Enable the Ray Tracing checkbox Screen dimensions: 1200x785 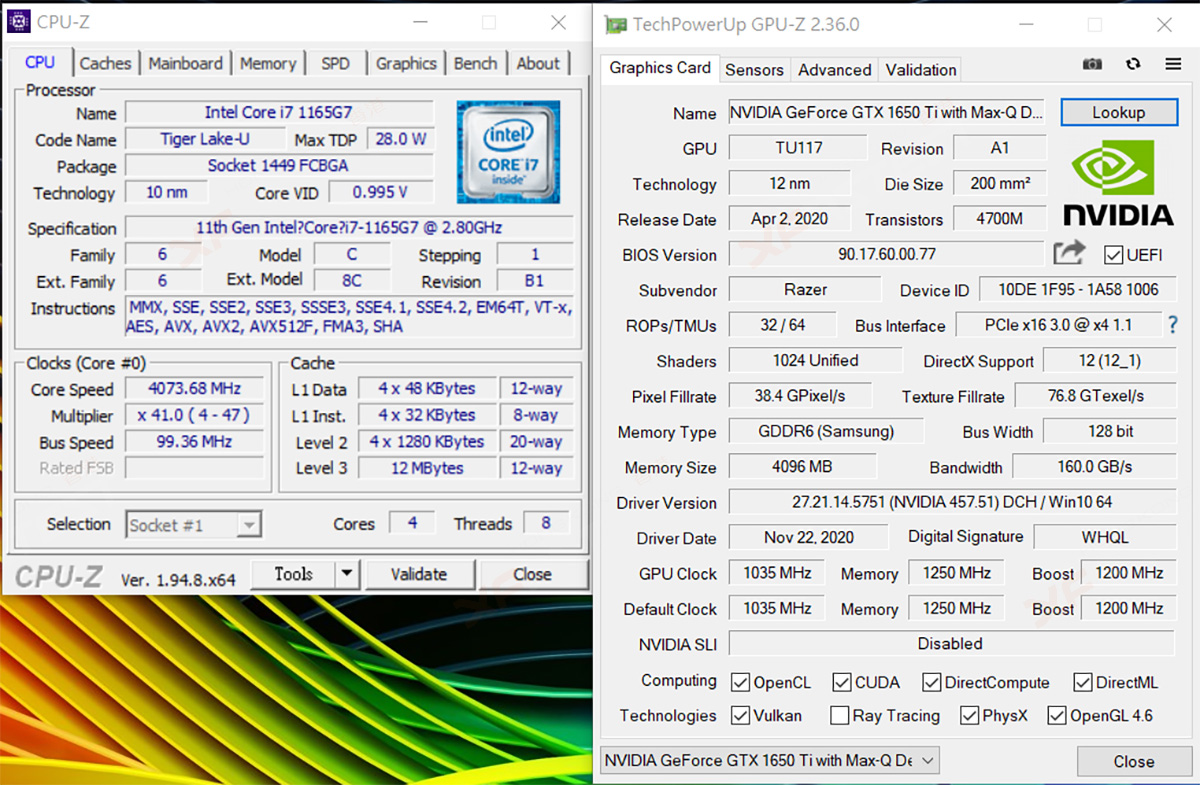pos(838,716)
